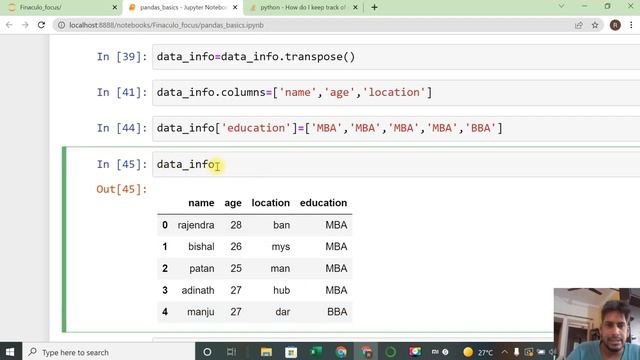Open the Chrome profile avatar

(615, 25)
